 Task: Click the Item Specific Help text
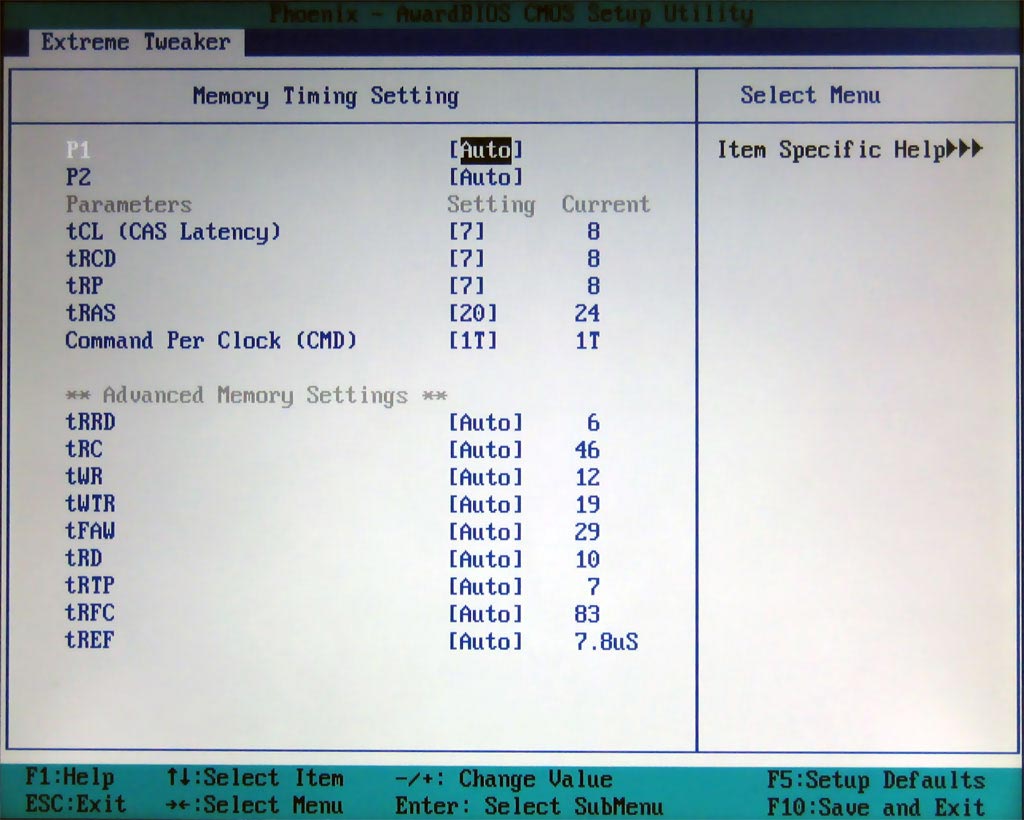click(831, 150)
